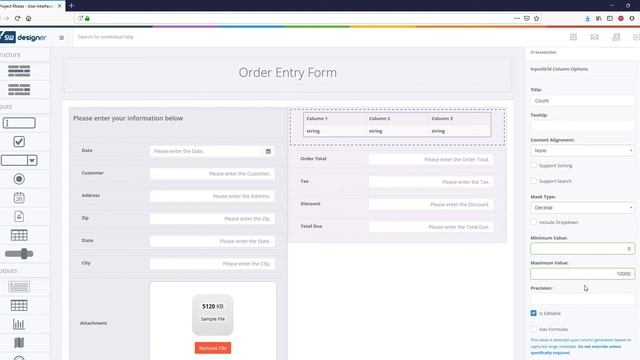Click the Customer input field

pos(212,174)
